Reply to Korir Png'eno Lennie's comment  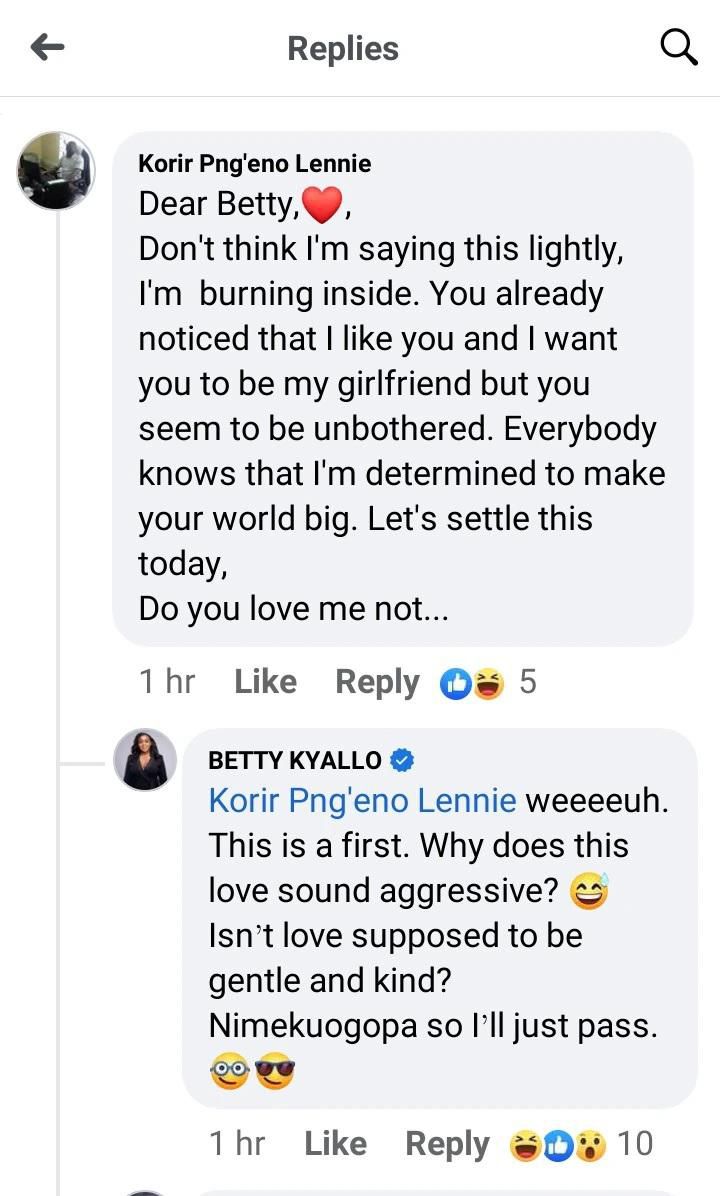pyautogui.click(x=377, y=682)
